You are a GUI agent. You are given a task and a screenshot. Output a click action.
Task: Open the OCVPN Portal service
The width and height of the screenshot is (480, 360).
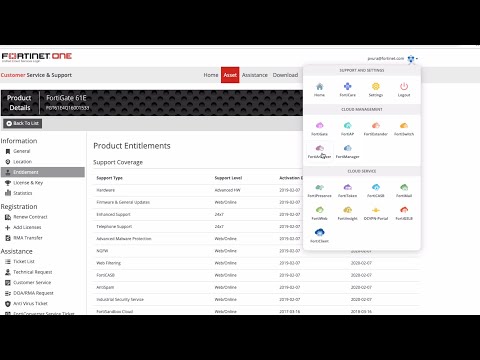(376, 213)
